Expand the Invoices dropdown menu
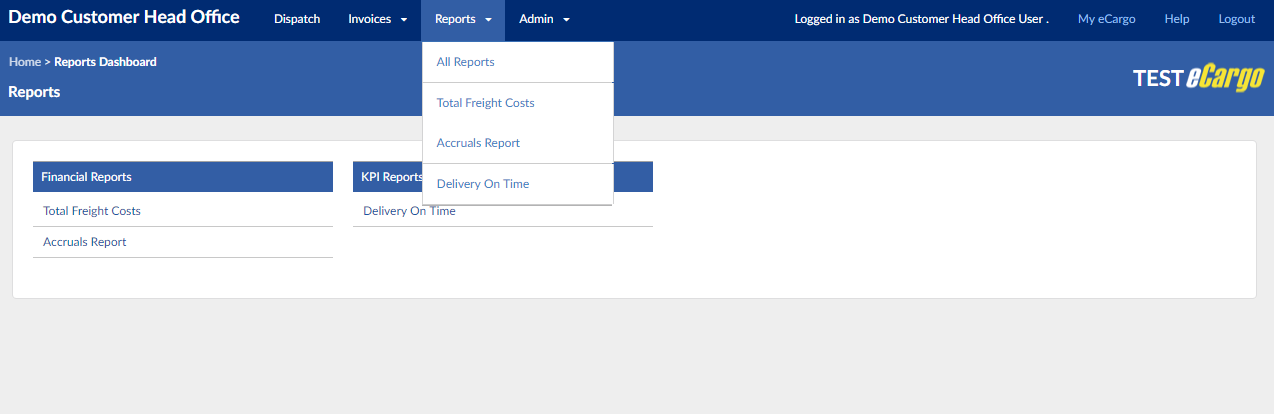The image size is (1274, 414). click(377, 19)
